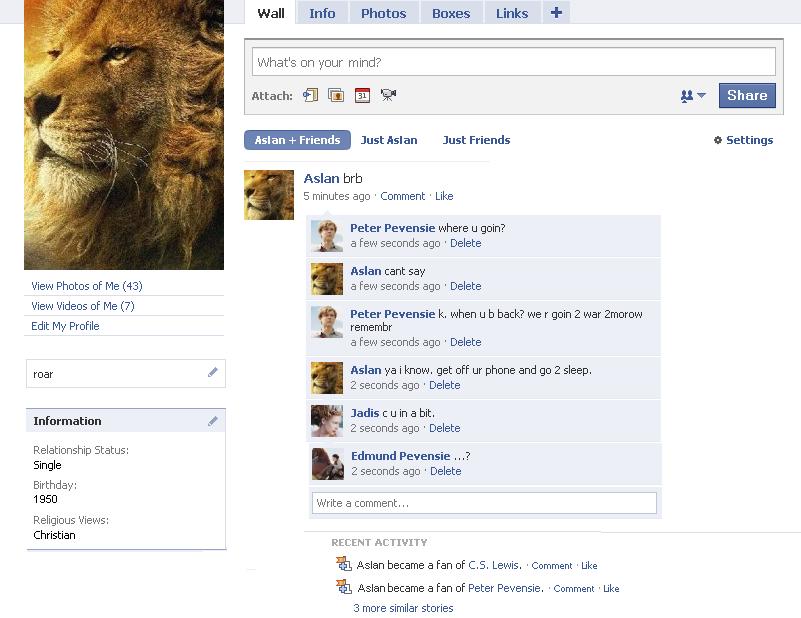Switch to the Wall tab
The image size is (801, 618).
pos(271,13)
